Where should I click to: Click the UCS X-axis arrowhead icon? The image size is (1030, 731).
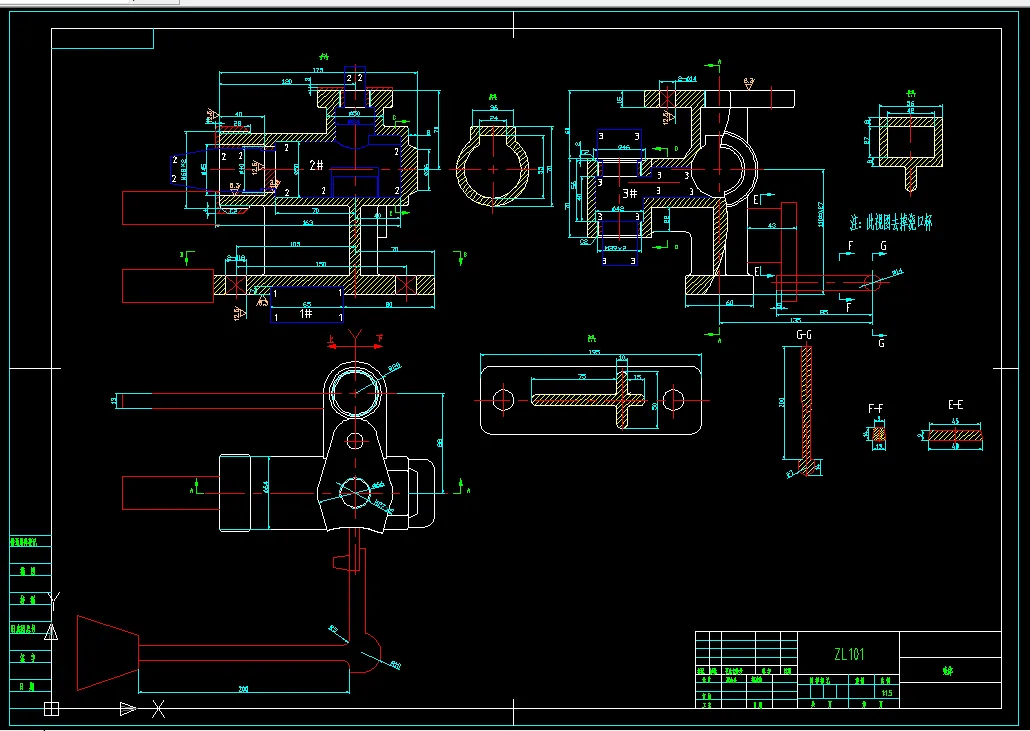pyautogui.click(x=128, y=709)
